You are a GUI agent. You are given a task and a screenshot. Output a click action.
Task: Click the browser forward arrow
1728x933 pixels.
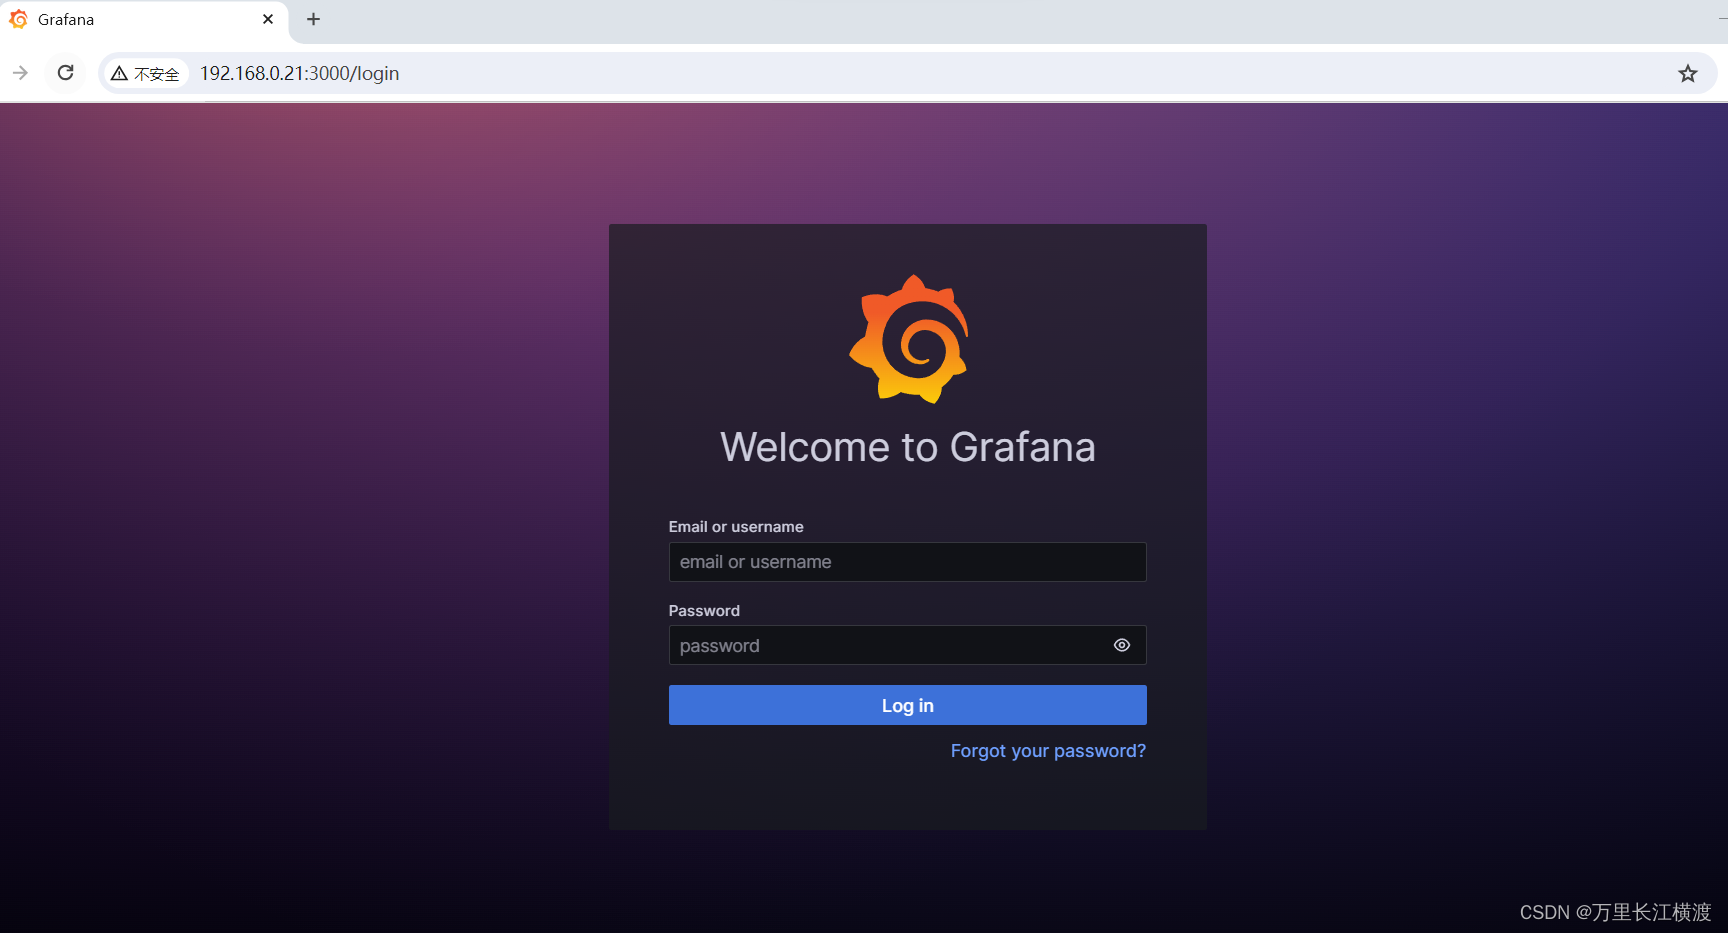pos(20,73)
